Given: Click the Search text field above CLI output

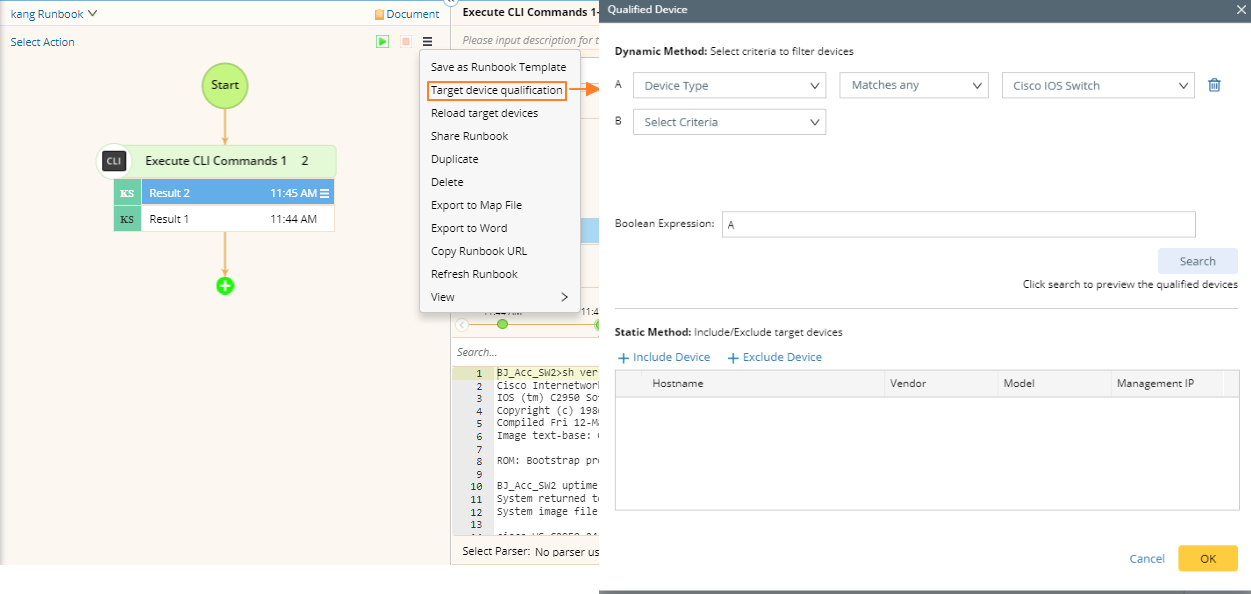Looking at the screenshot, I should 525,352.
